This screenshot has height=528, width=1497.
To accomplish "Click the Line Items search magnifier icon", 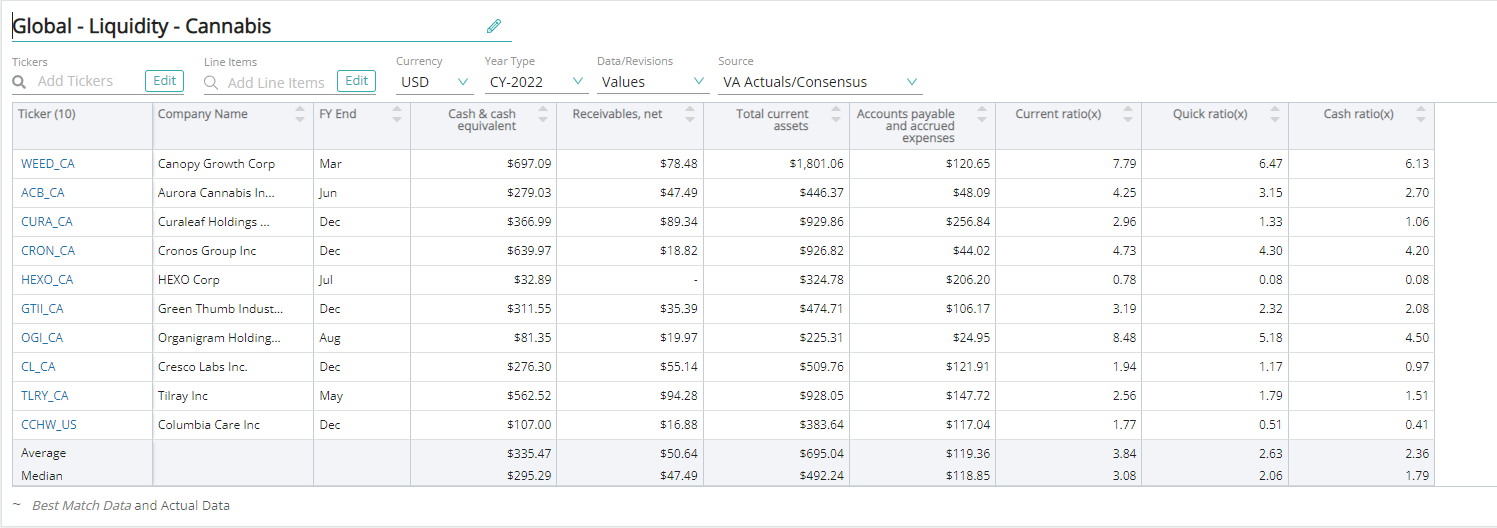I will click(212, 83).
